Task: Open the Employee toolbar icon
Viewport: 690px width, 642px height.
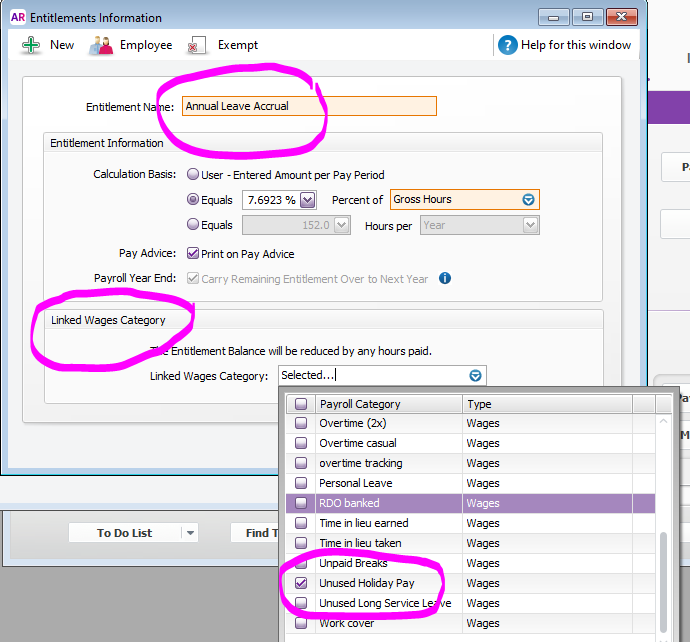Action: tap(101, 45)
